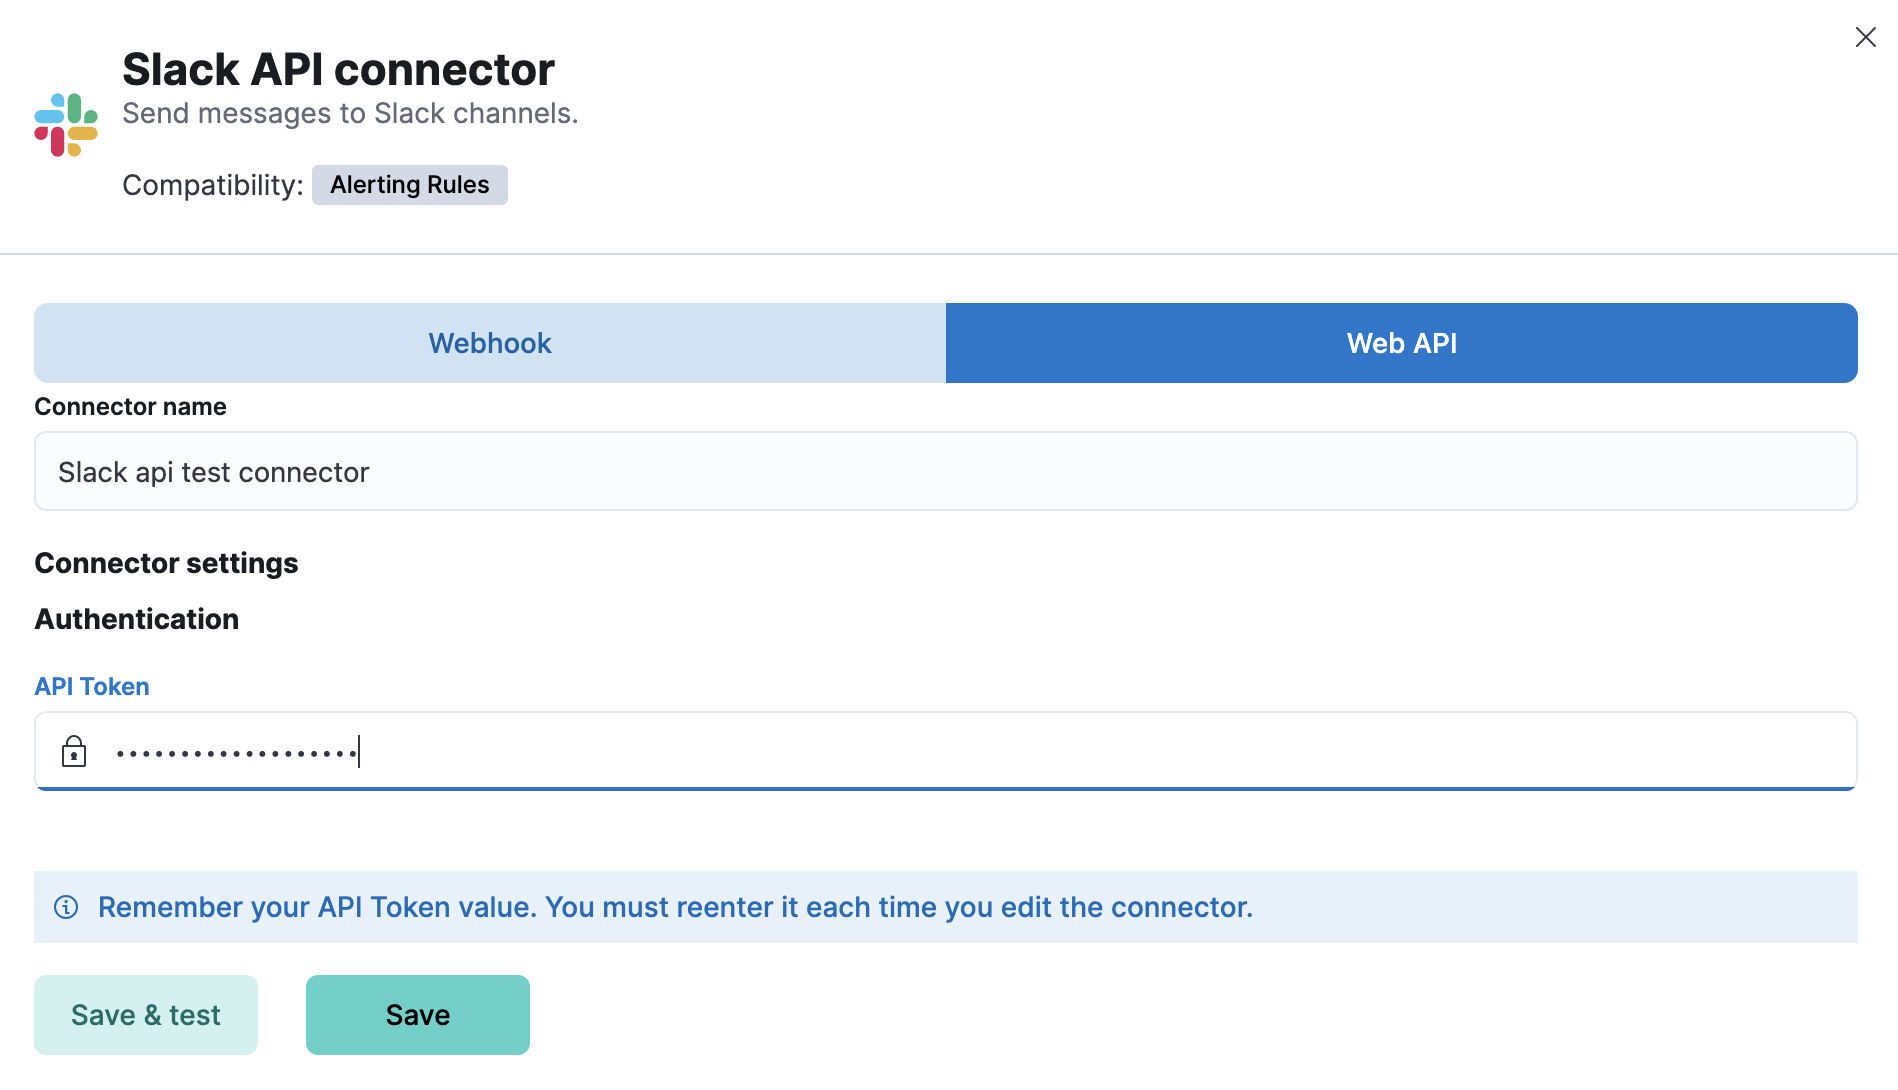
Task: Switch to the Webhook tab
Action: (489, 342)
